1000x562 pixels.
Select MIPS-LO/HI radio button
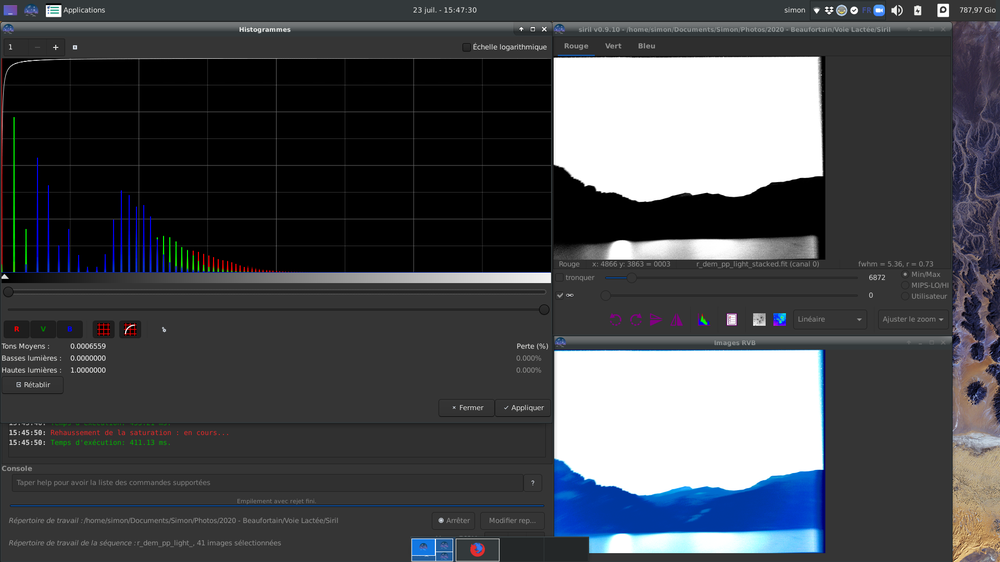[x=905, y=285]
